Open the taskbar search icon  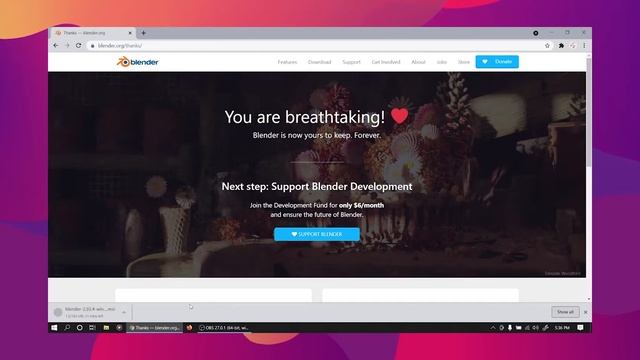[67, 327]
